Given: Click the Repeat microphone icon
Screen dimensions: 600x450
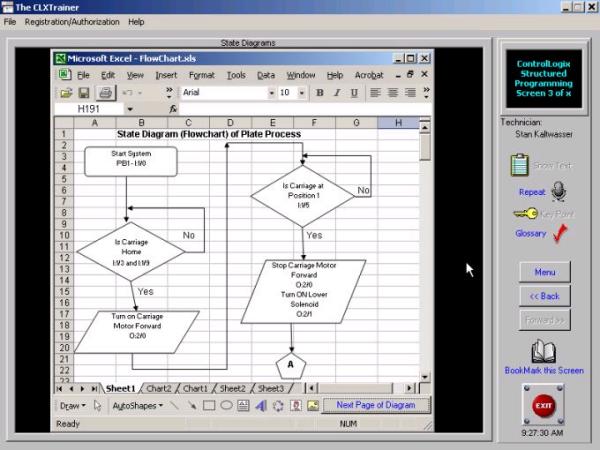Looking at the screenshot, I should click(559, 191).
